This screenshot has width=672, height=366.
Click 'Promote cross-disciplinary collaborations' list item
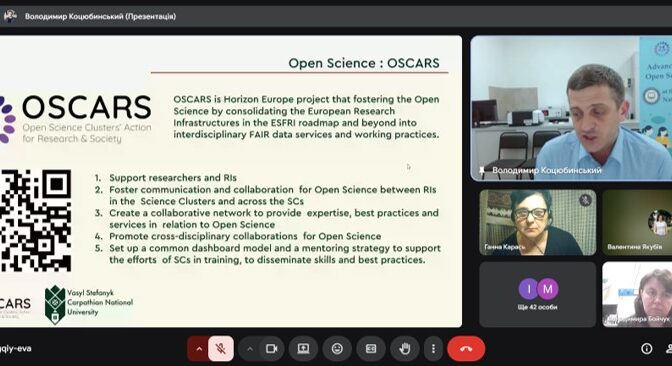pyautogui.click(x=245, y=236)
